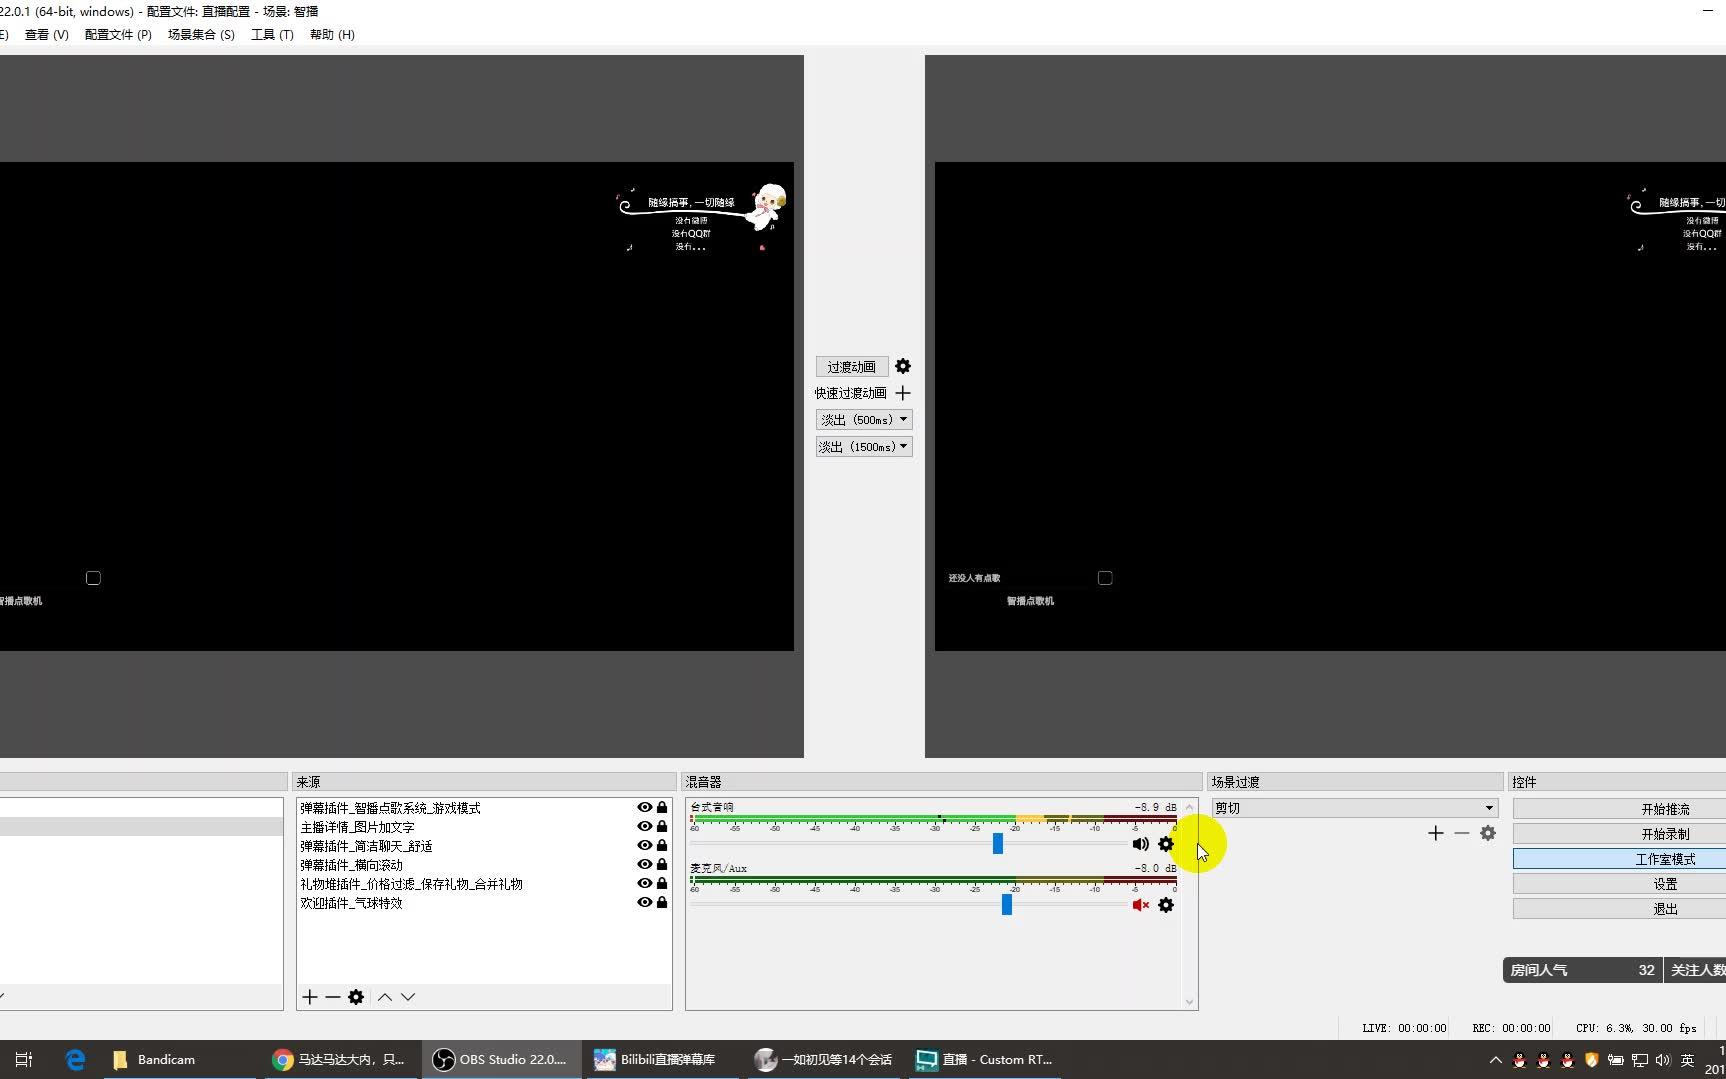Select source 欢迎插件_气球特效 in the list
Image resolution: width=1726 pixels, height=1079 pixels.
tap(352, 903)
